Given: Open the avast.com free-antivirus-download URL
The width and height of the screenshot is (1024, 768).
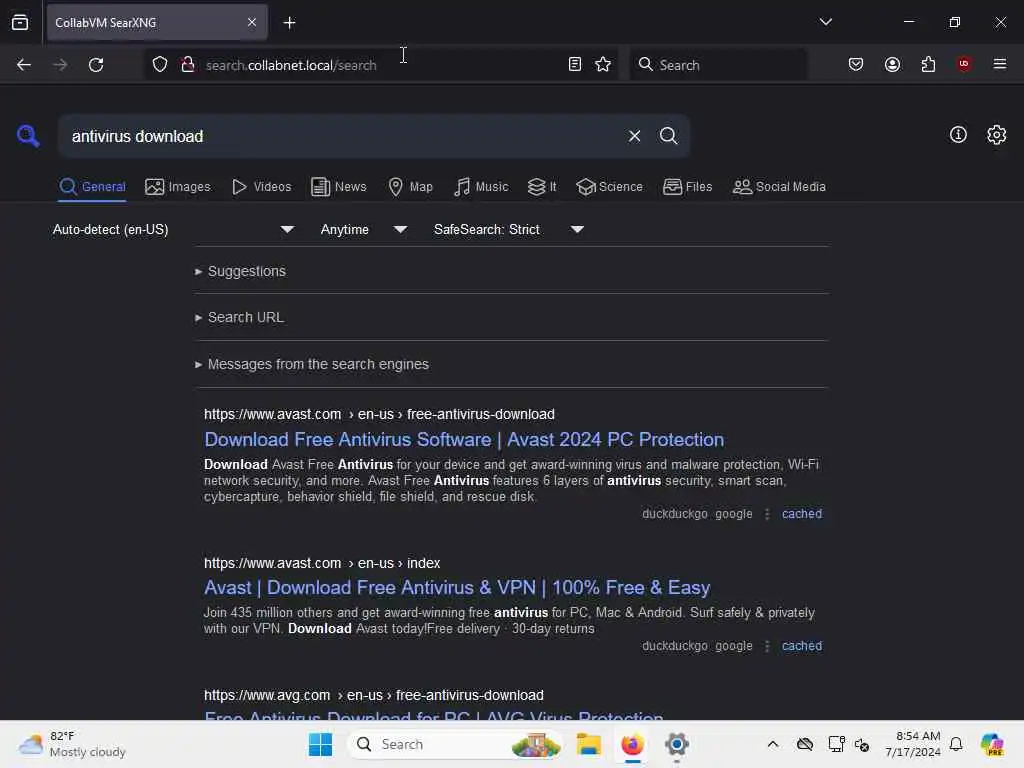Looking at the screenshot, I should (379, 415).
